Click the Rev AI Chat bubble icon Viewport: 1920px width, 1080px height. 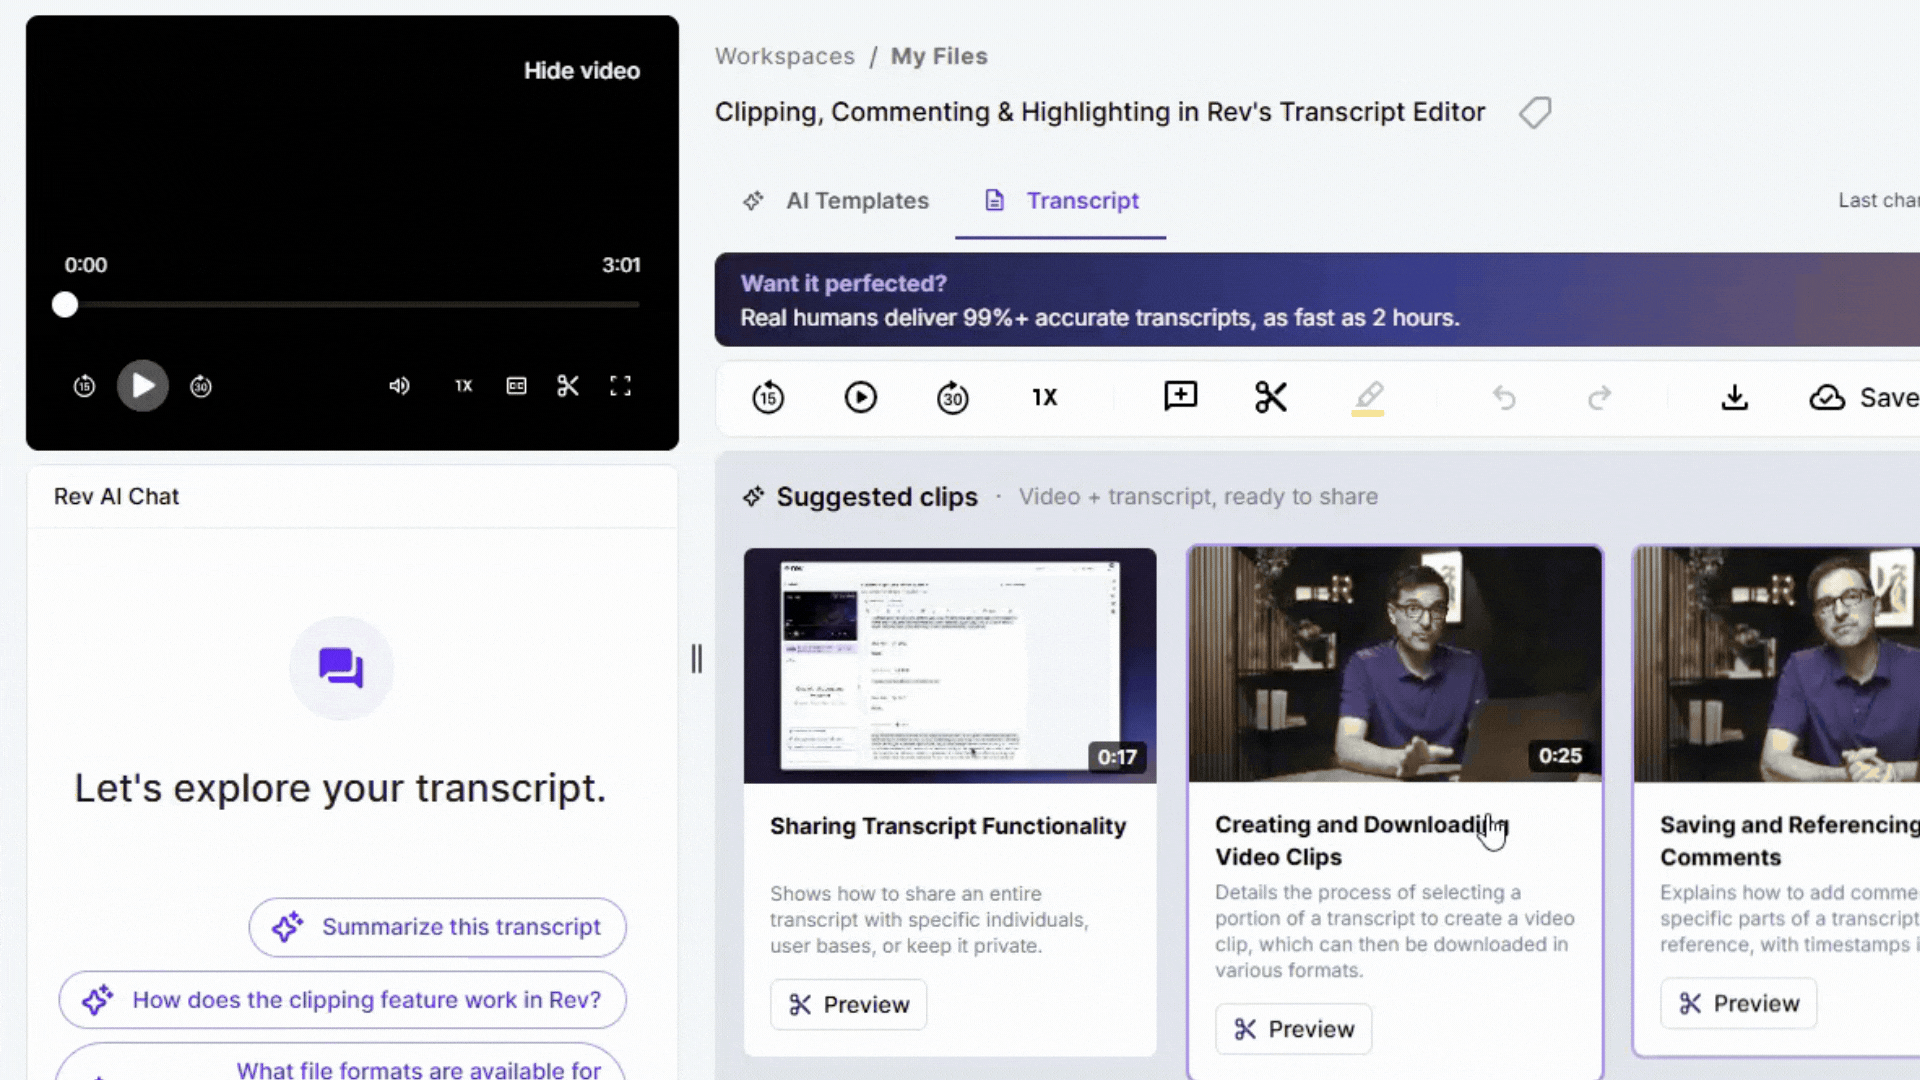tap(341, 668)
